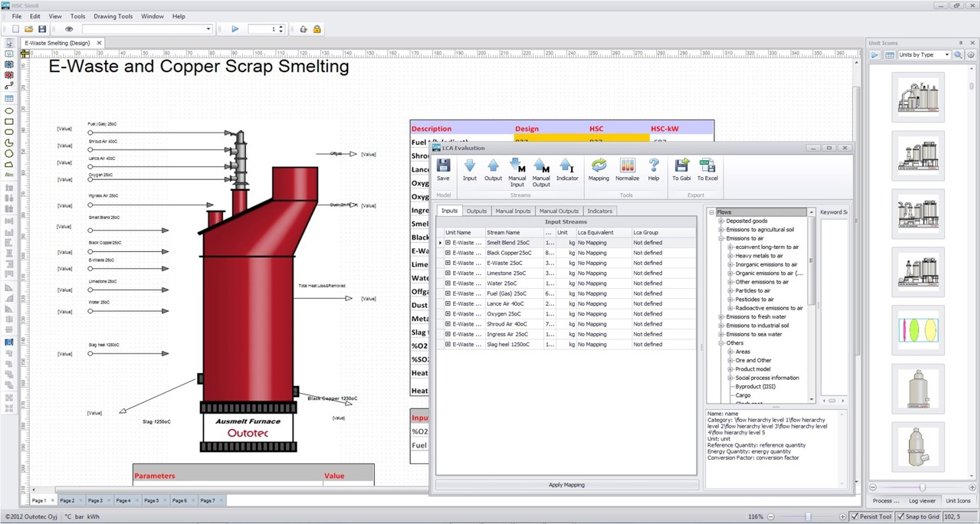Expand the Smelt Blend 25oC row
This screenshot has height=524, width=980.
point(448,243)
